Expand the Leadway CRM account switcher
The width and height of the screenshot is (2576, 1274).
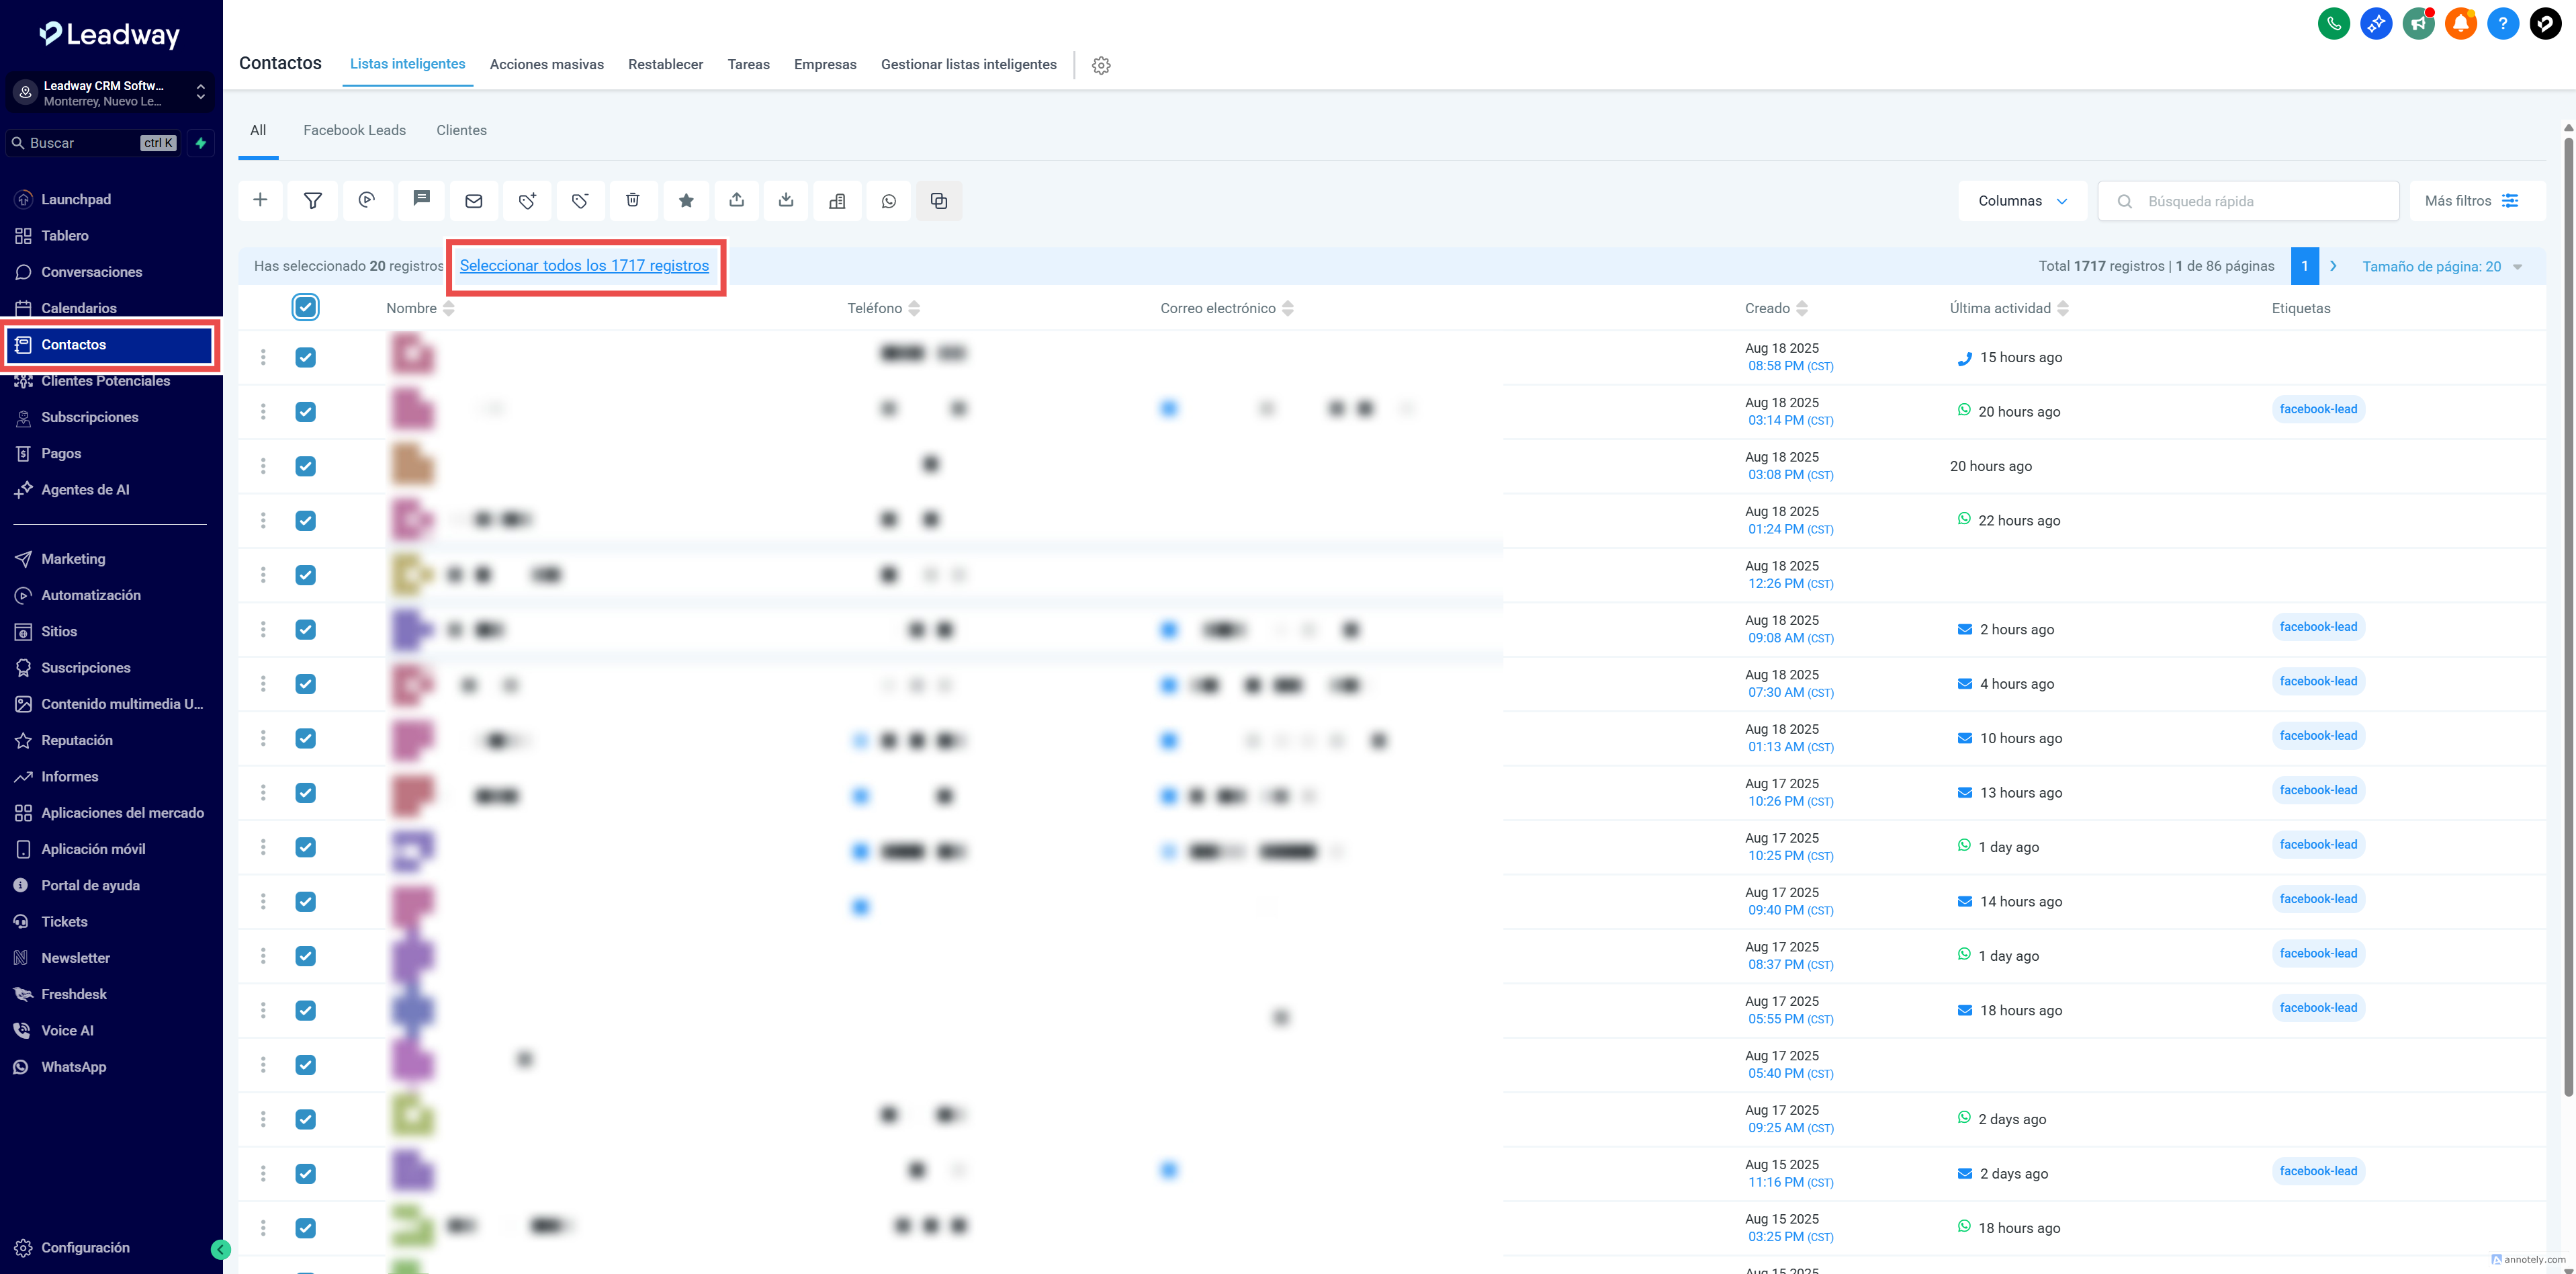coord(110,93)
